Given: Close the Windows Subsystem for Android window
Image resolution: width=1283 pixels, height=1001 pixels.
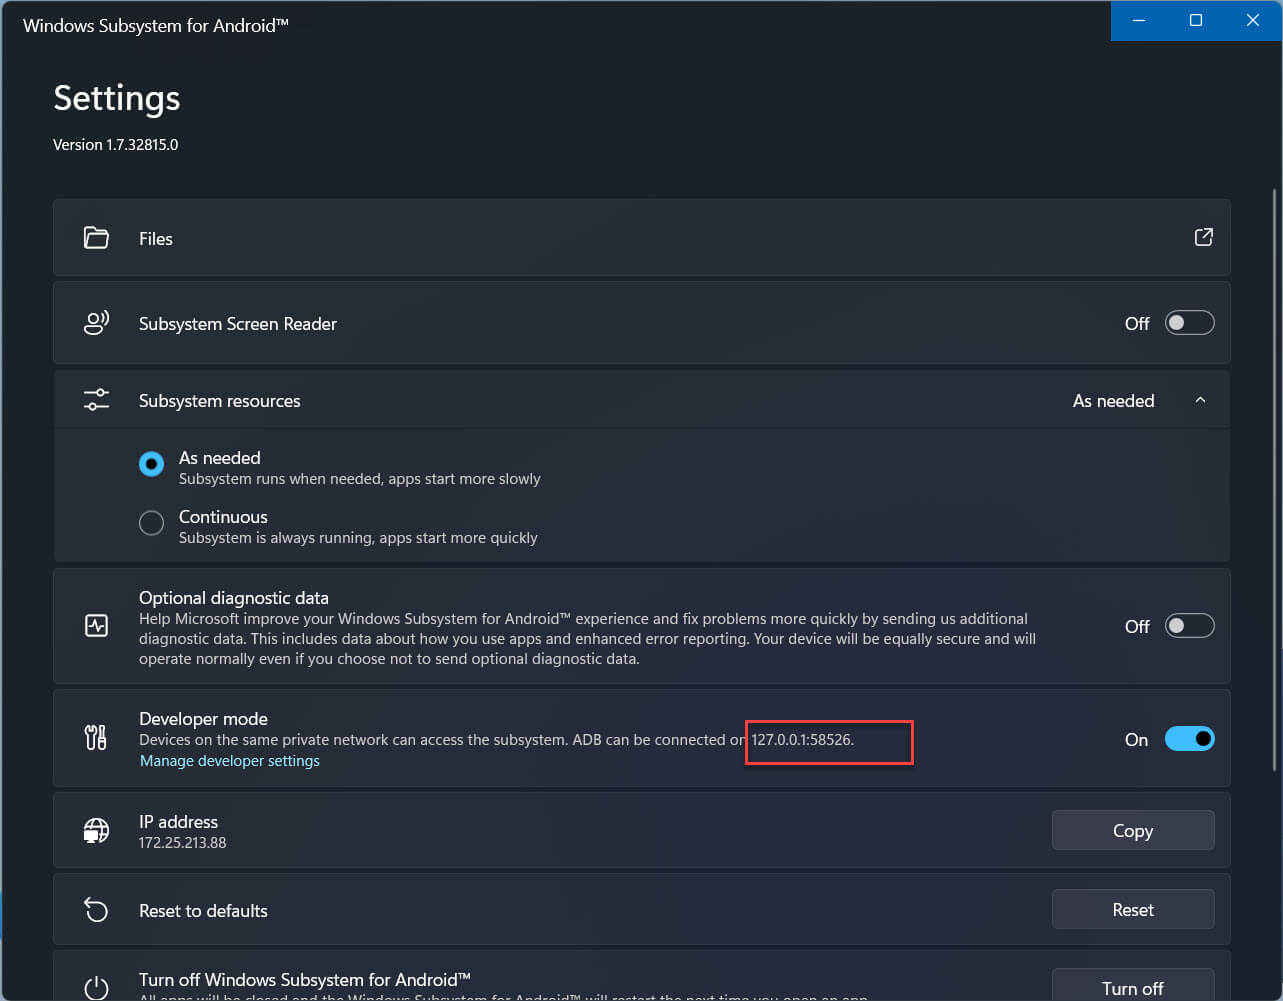Looking at the screenshot, I should click(1252, 20).
